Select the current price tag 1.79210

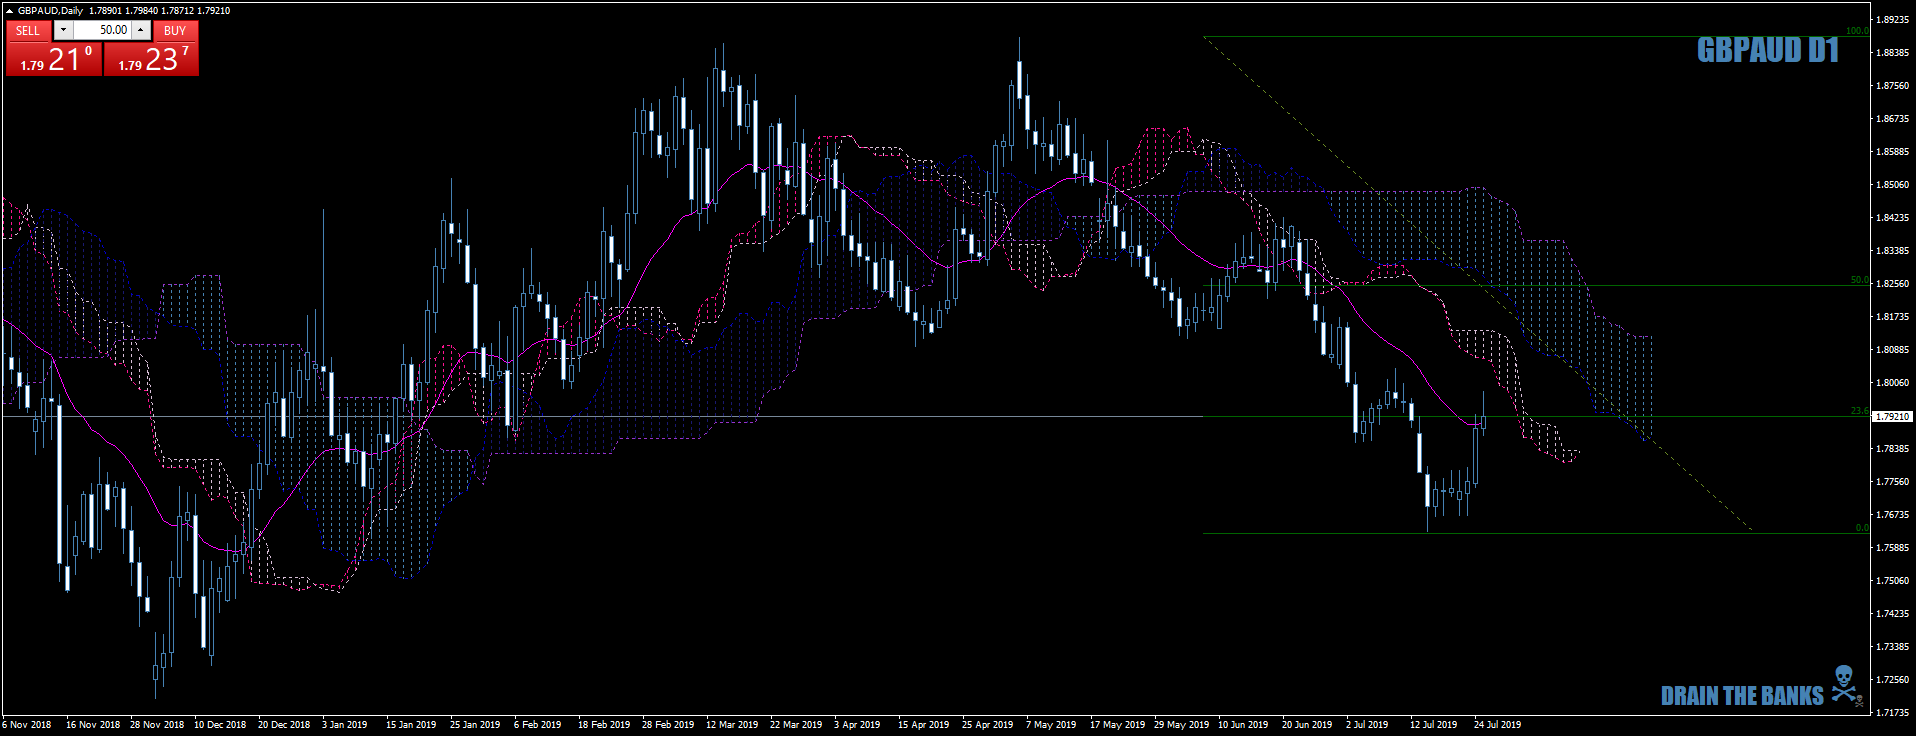point(1891,416)
